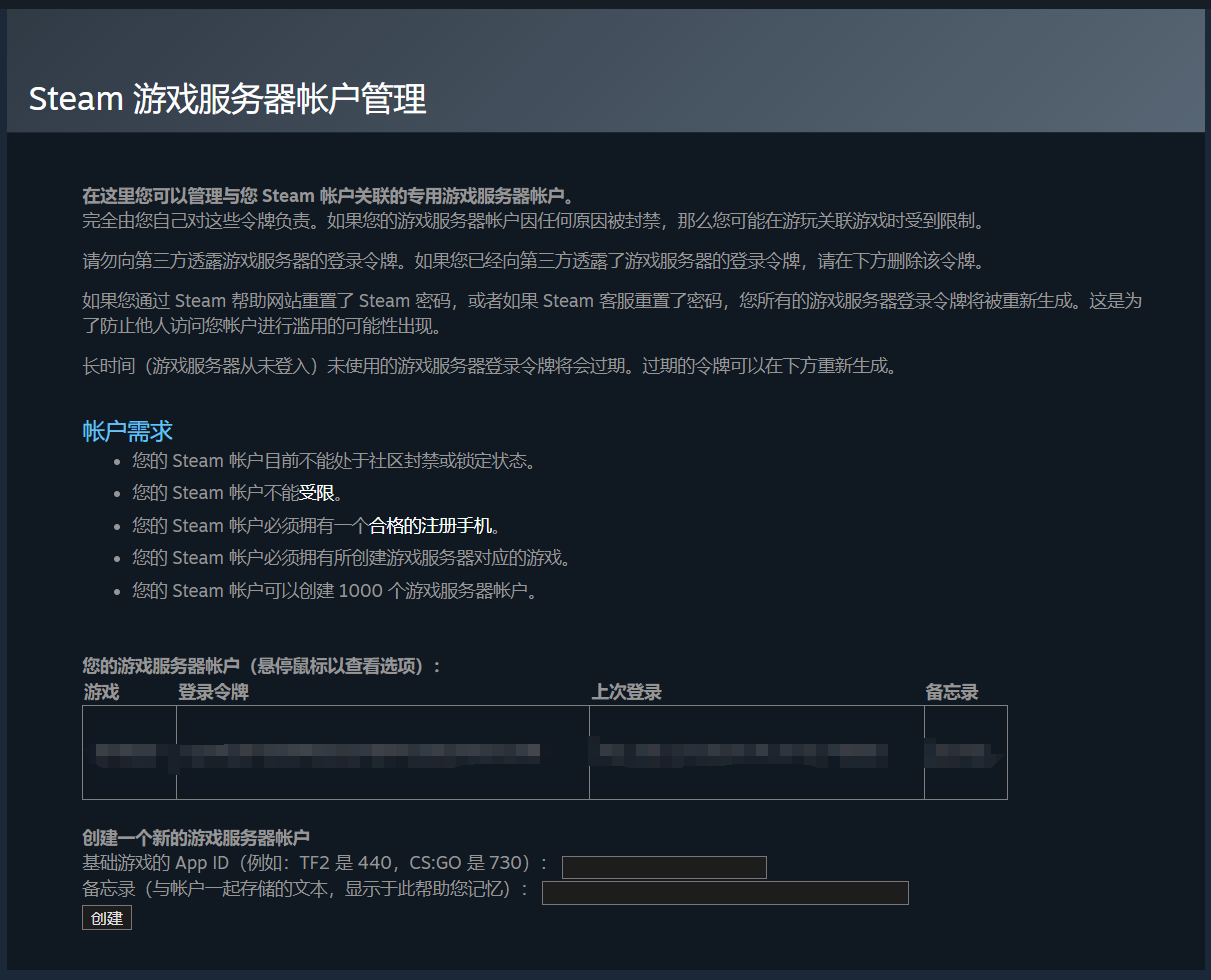
Task: Focus the base game App ID field
Action: click(664, 867)
